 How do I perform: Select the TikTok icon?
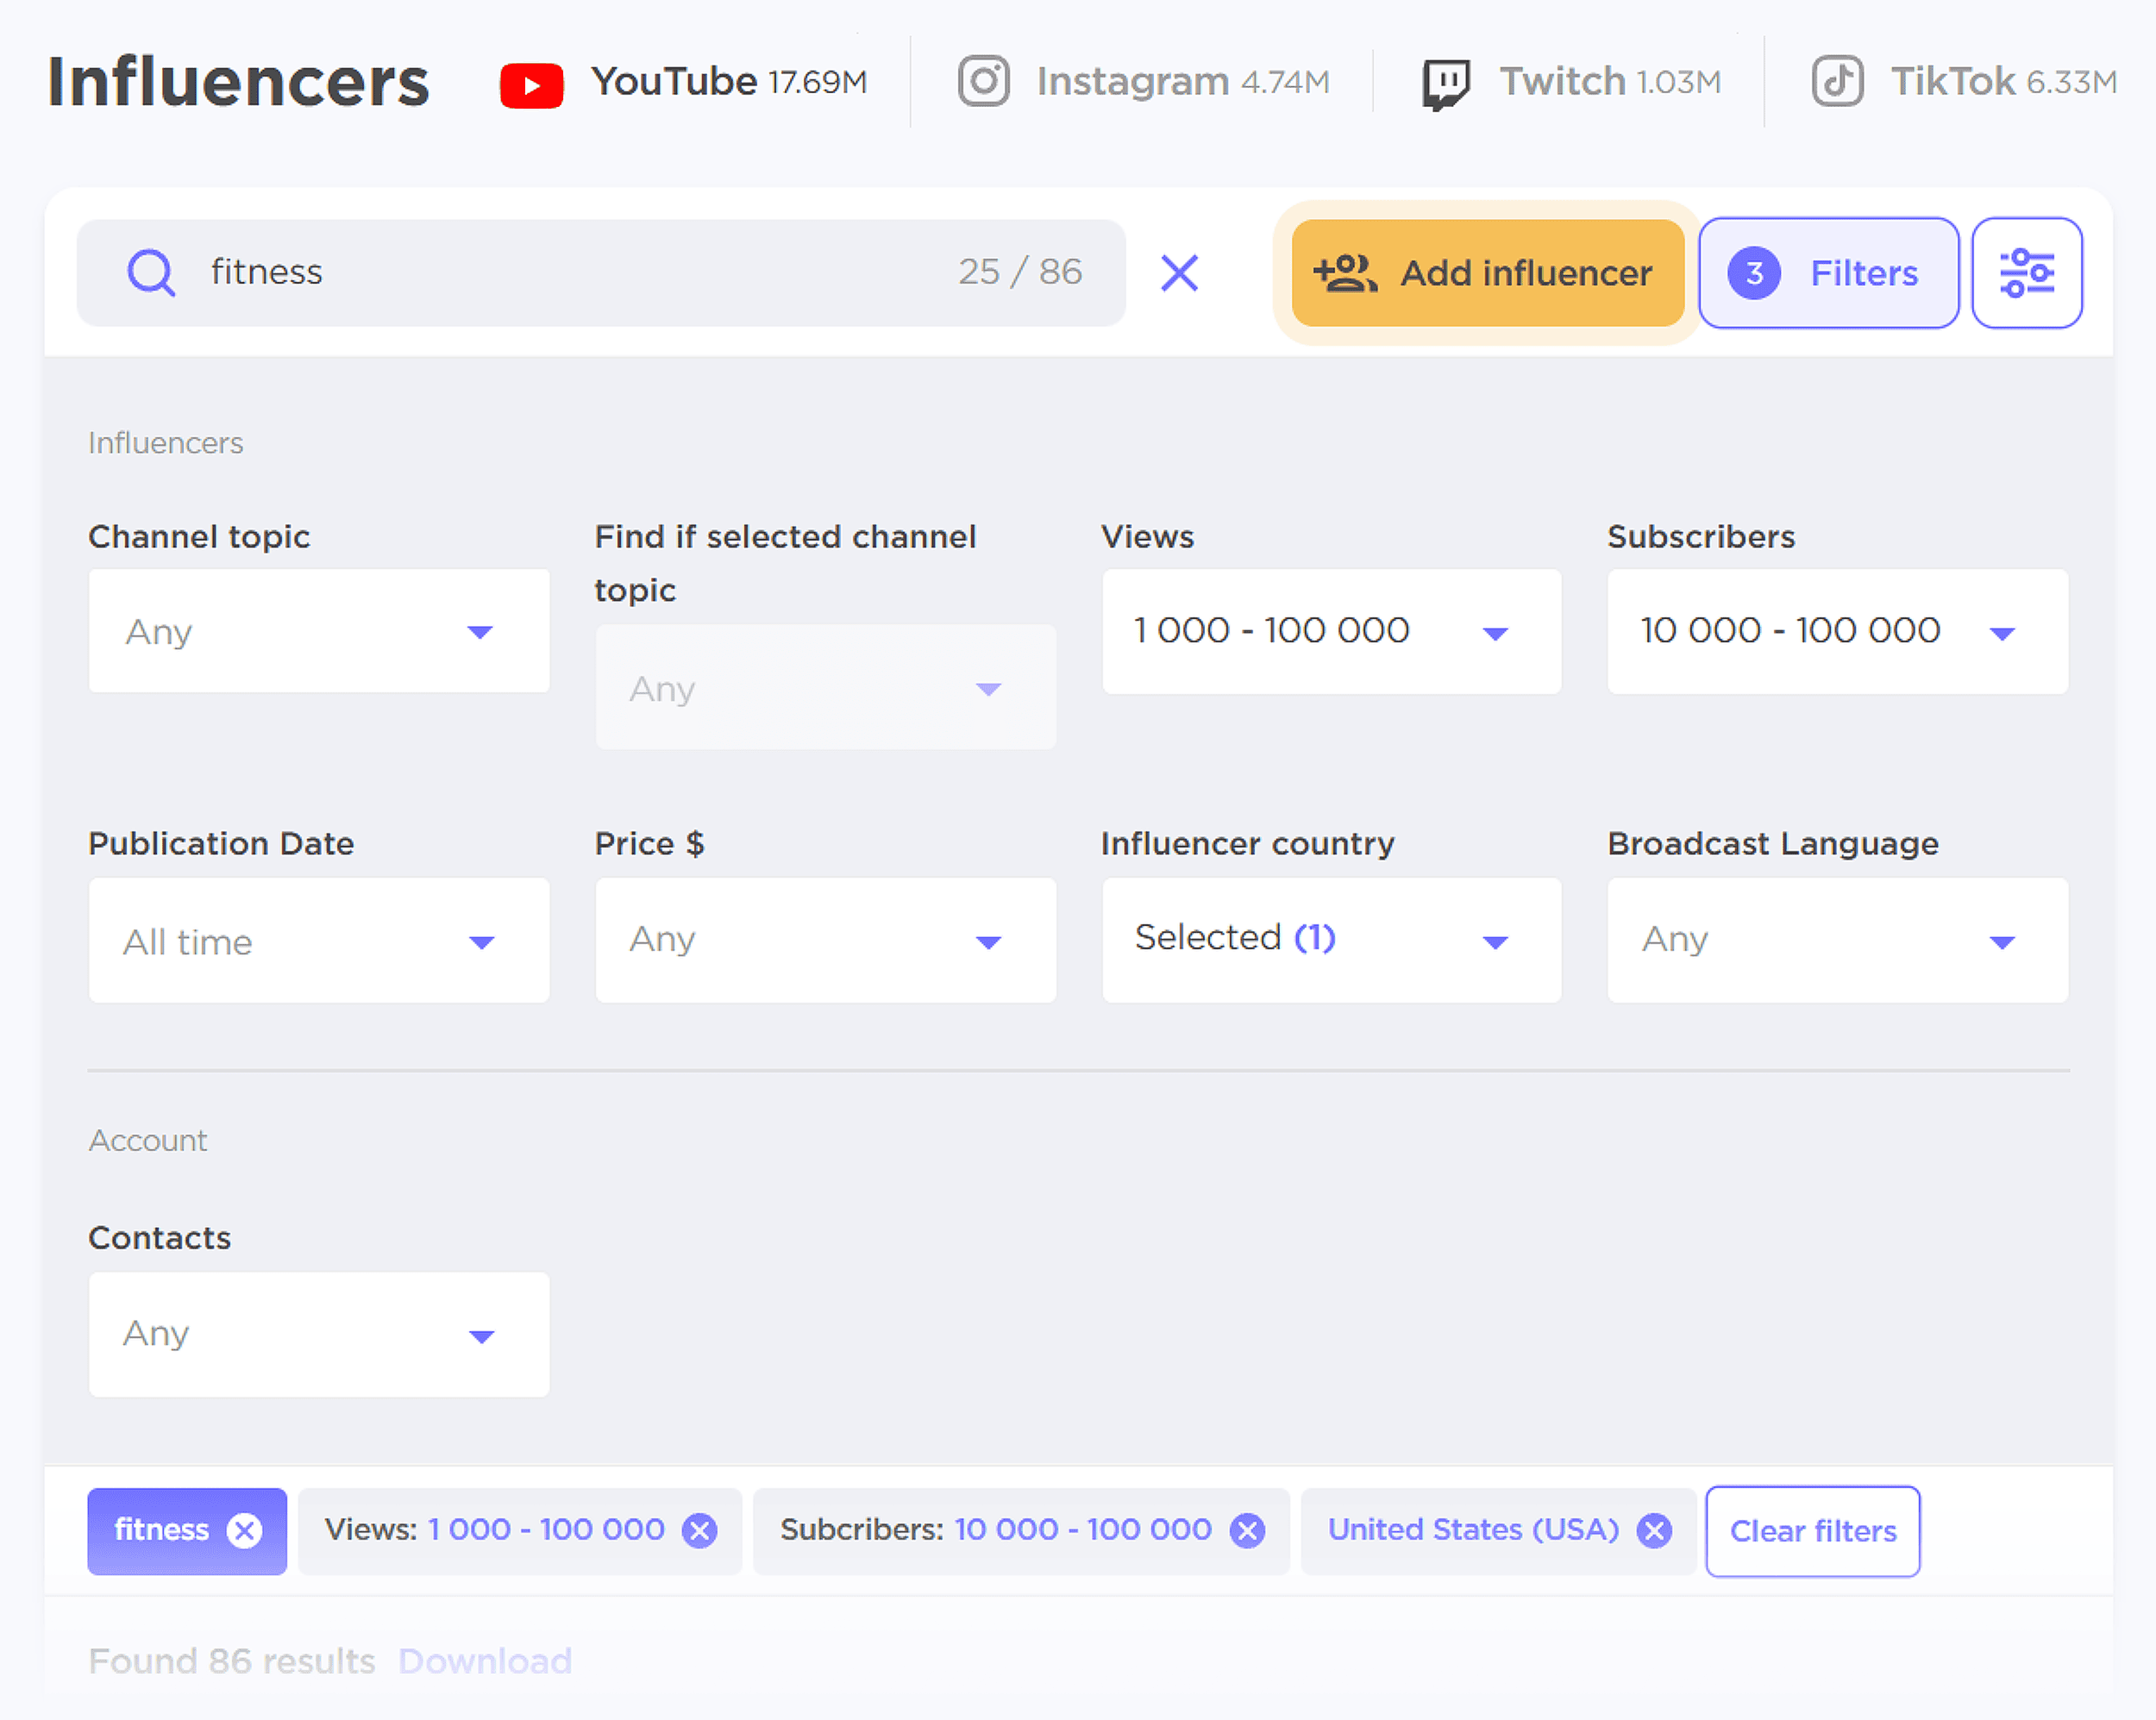tap(1836, 82)
